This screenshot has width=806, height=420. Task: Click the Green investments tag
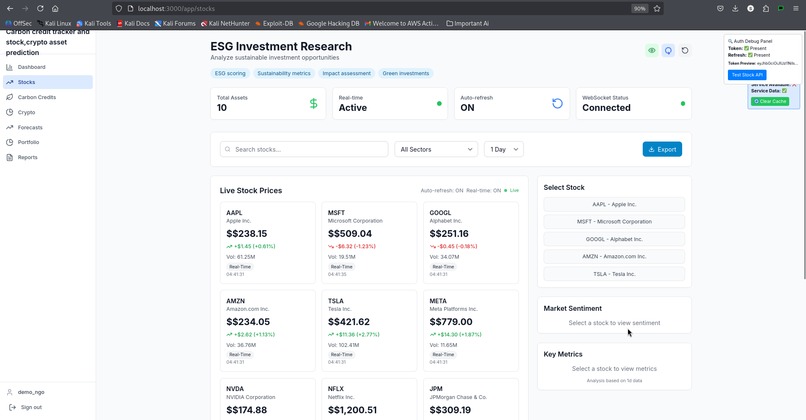(x=406, y=74)
